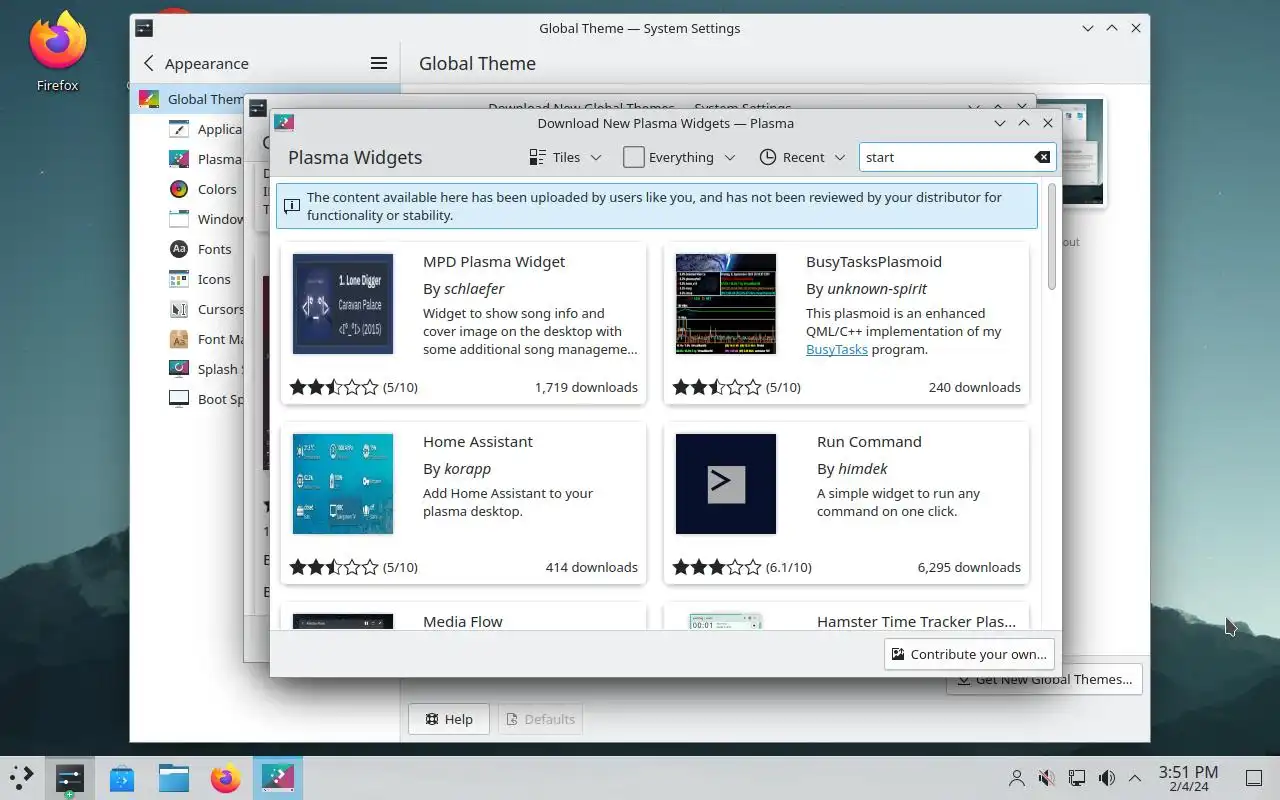Select the Icons entry text in sidebar
The width and height of the screenshot is (1280, 800).
[214, 279]
